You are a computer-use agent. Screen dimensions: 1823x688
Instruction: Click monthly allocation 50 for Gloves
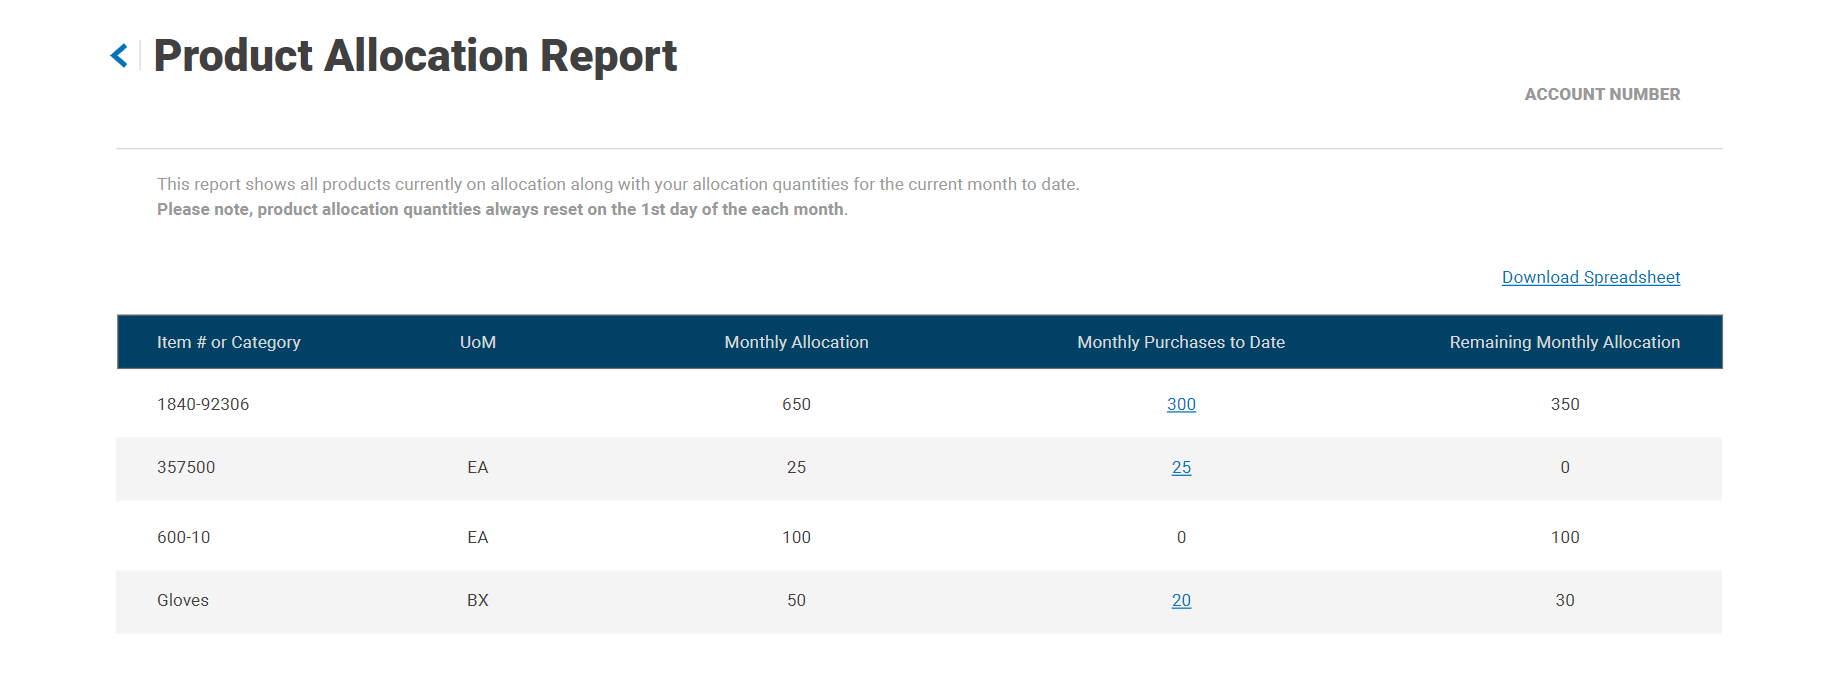tap(796, 600)
